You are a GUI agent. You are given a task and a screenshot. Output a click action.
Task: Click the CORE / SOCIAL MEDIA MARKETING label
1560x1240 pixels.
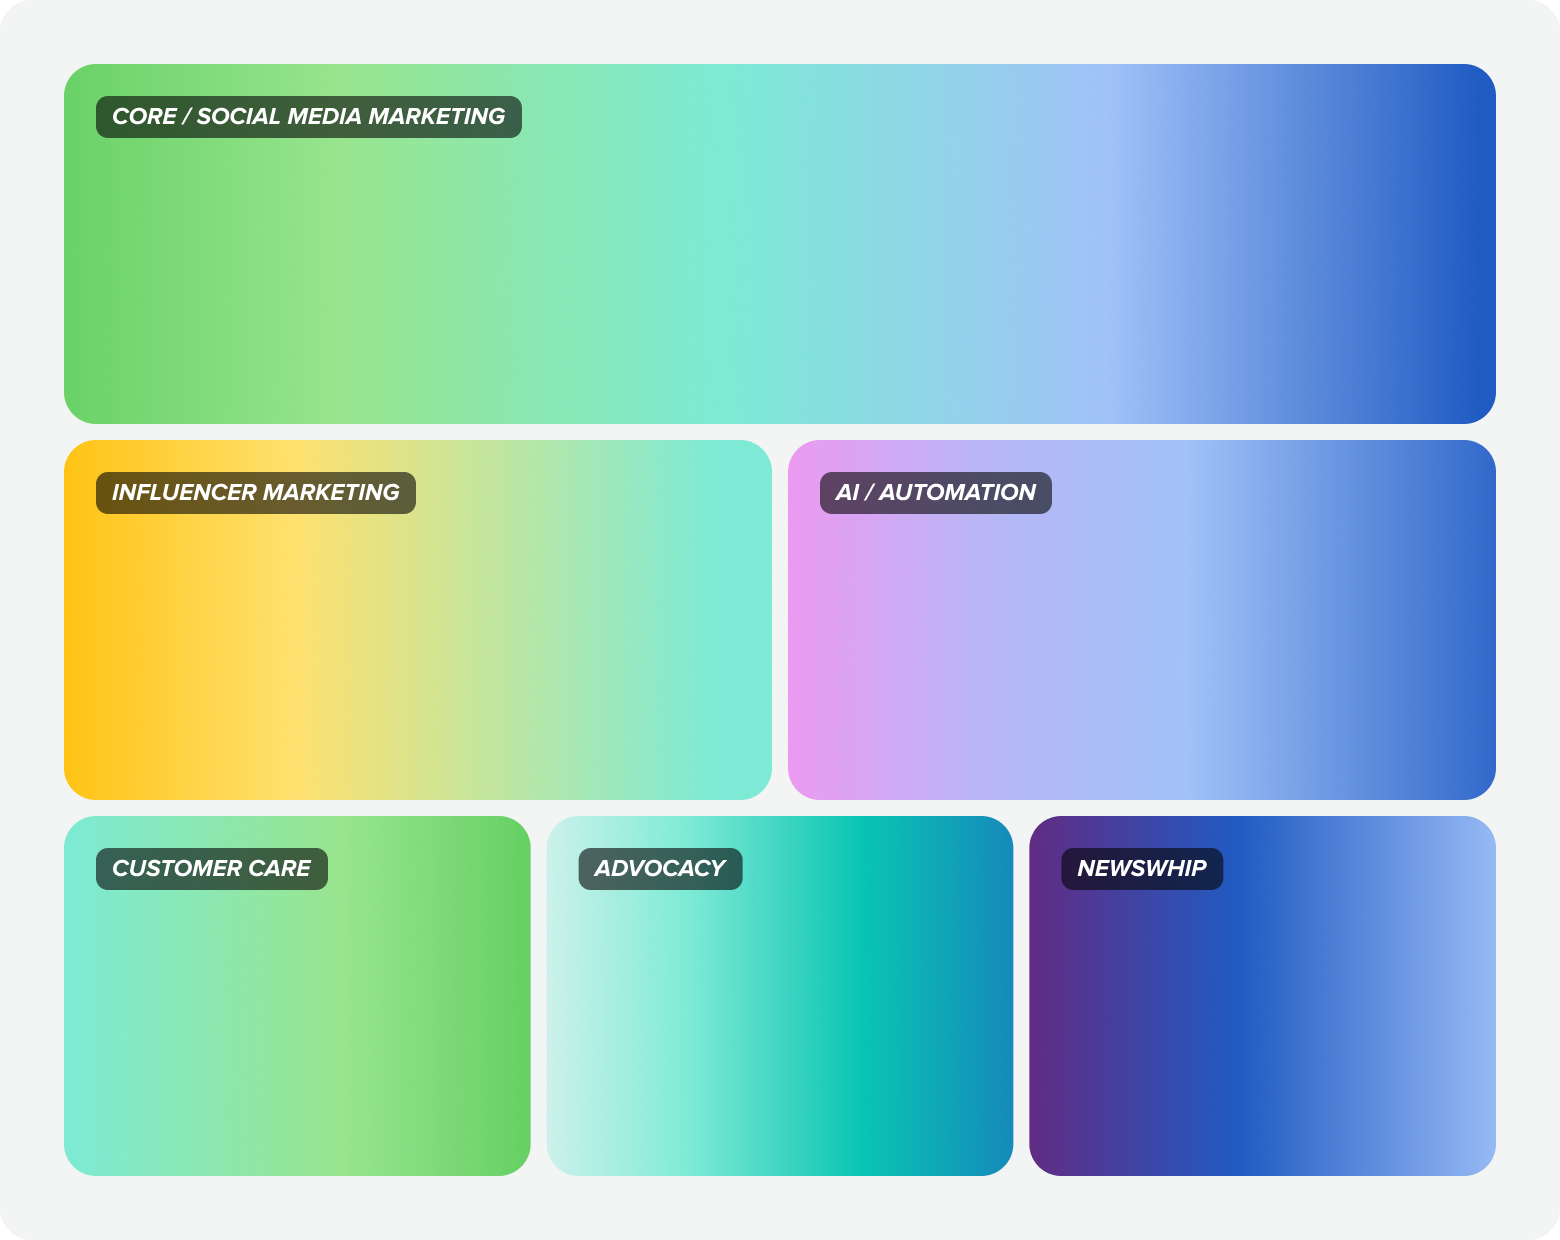(307, 116)
